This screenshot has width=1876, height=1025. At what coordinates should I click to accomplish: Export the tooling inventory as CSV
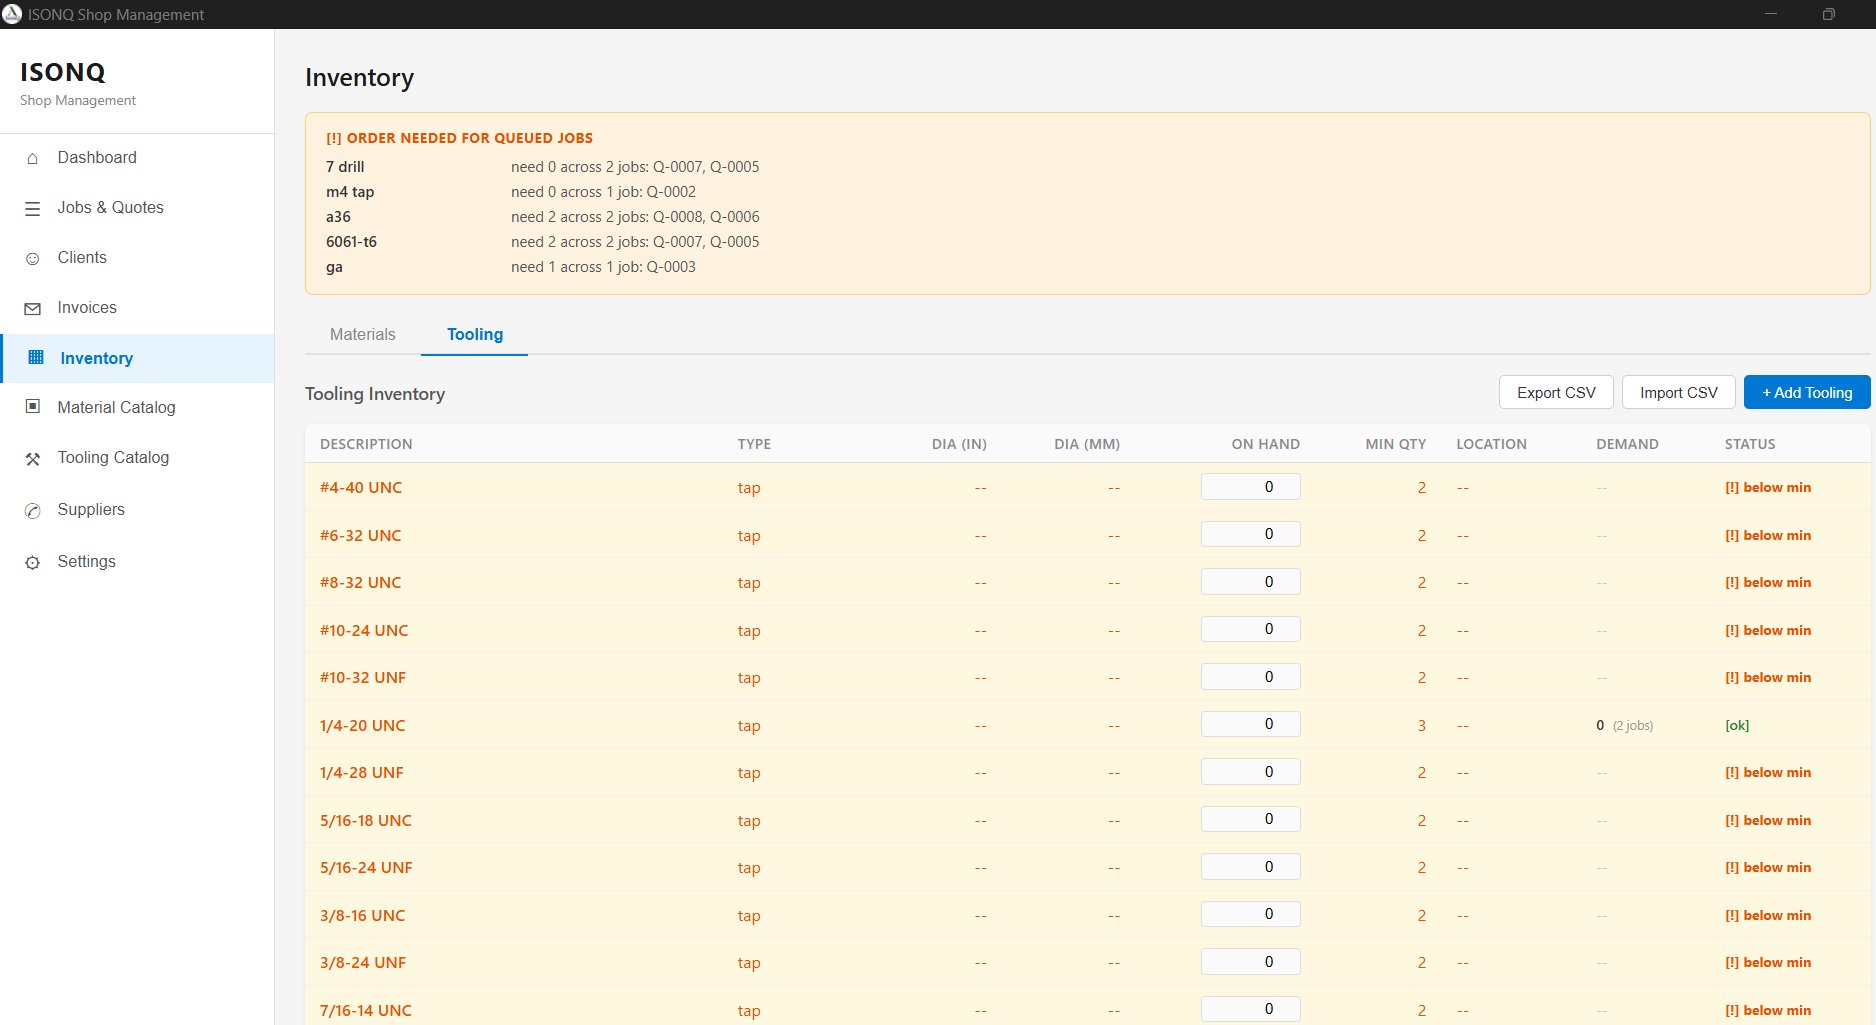(1555, 392)
